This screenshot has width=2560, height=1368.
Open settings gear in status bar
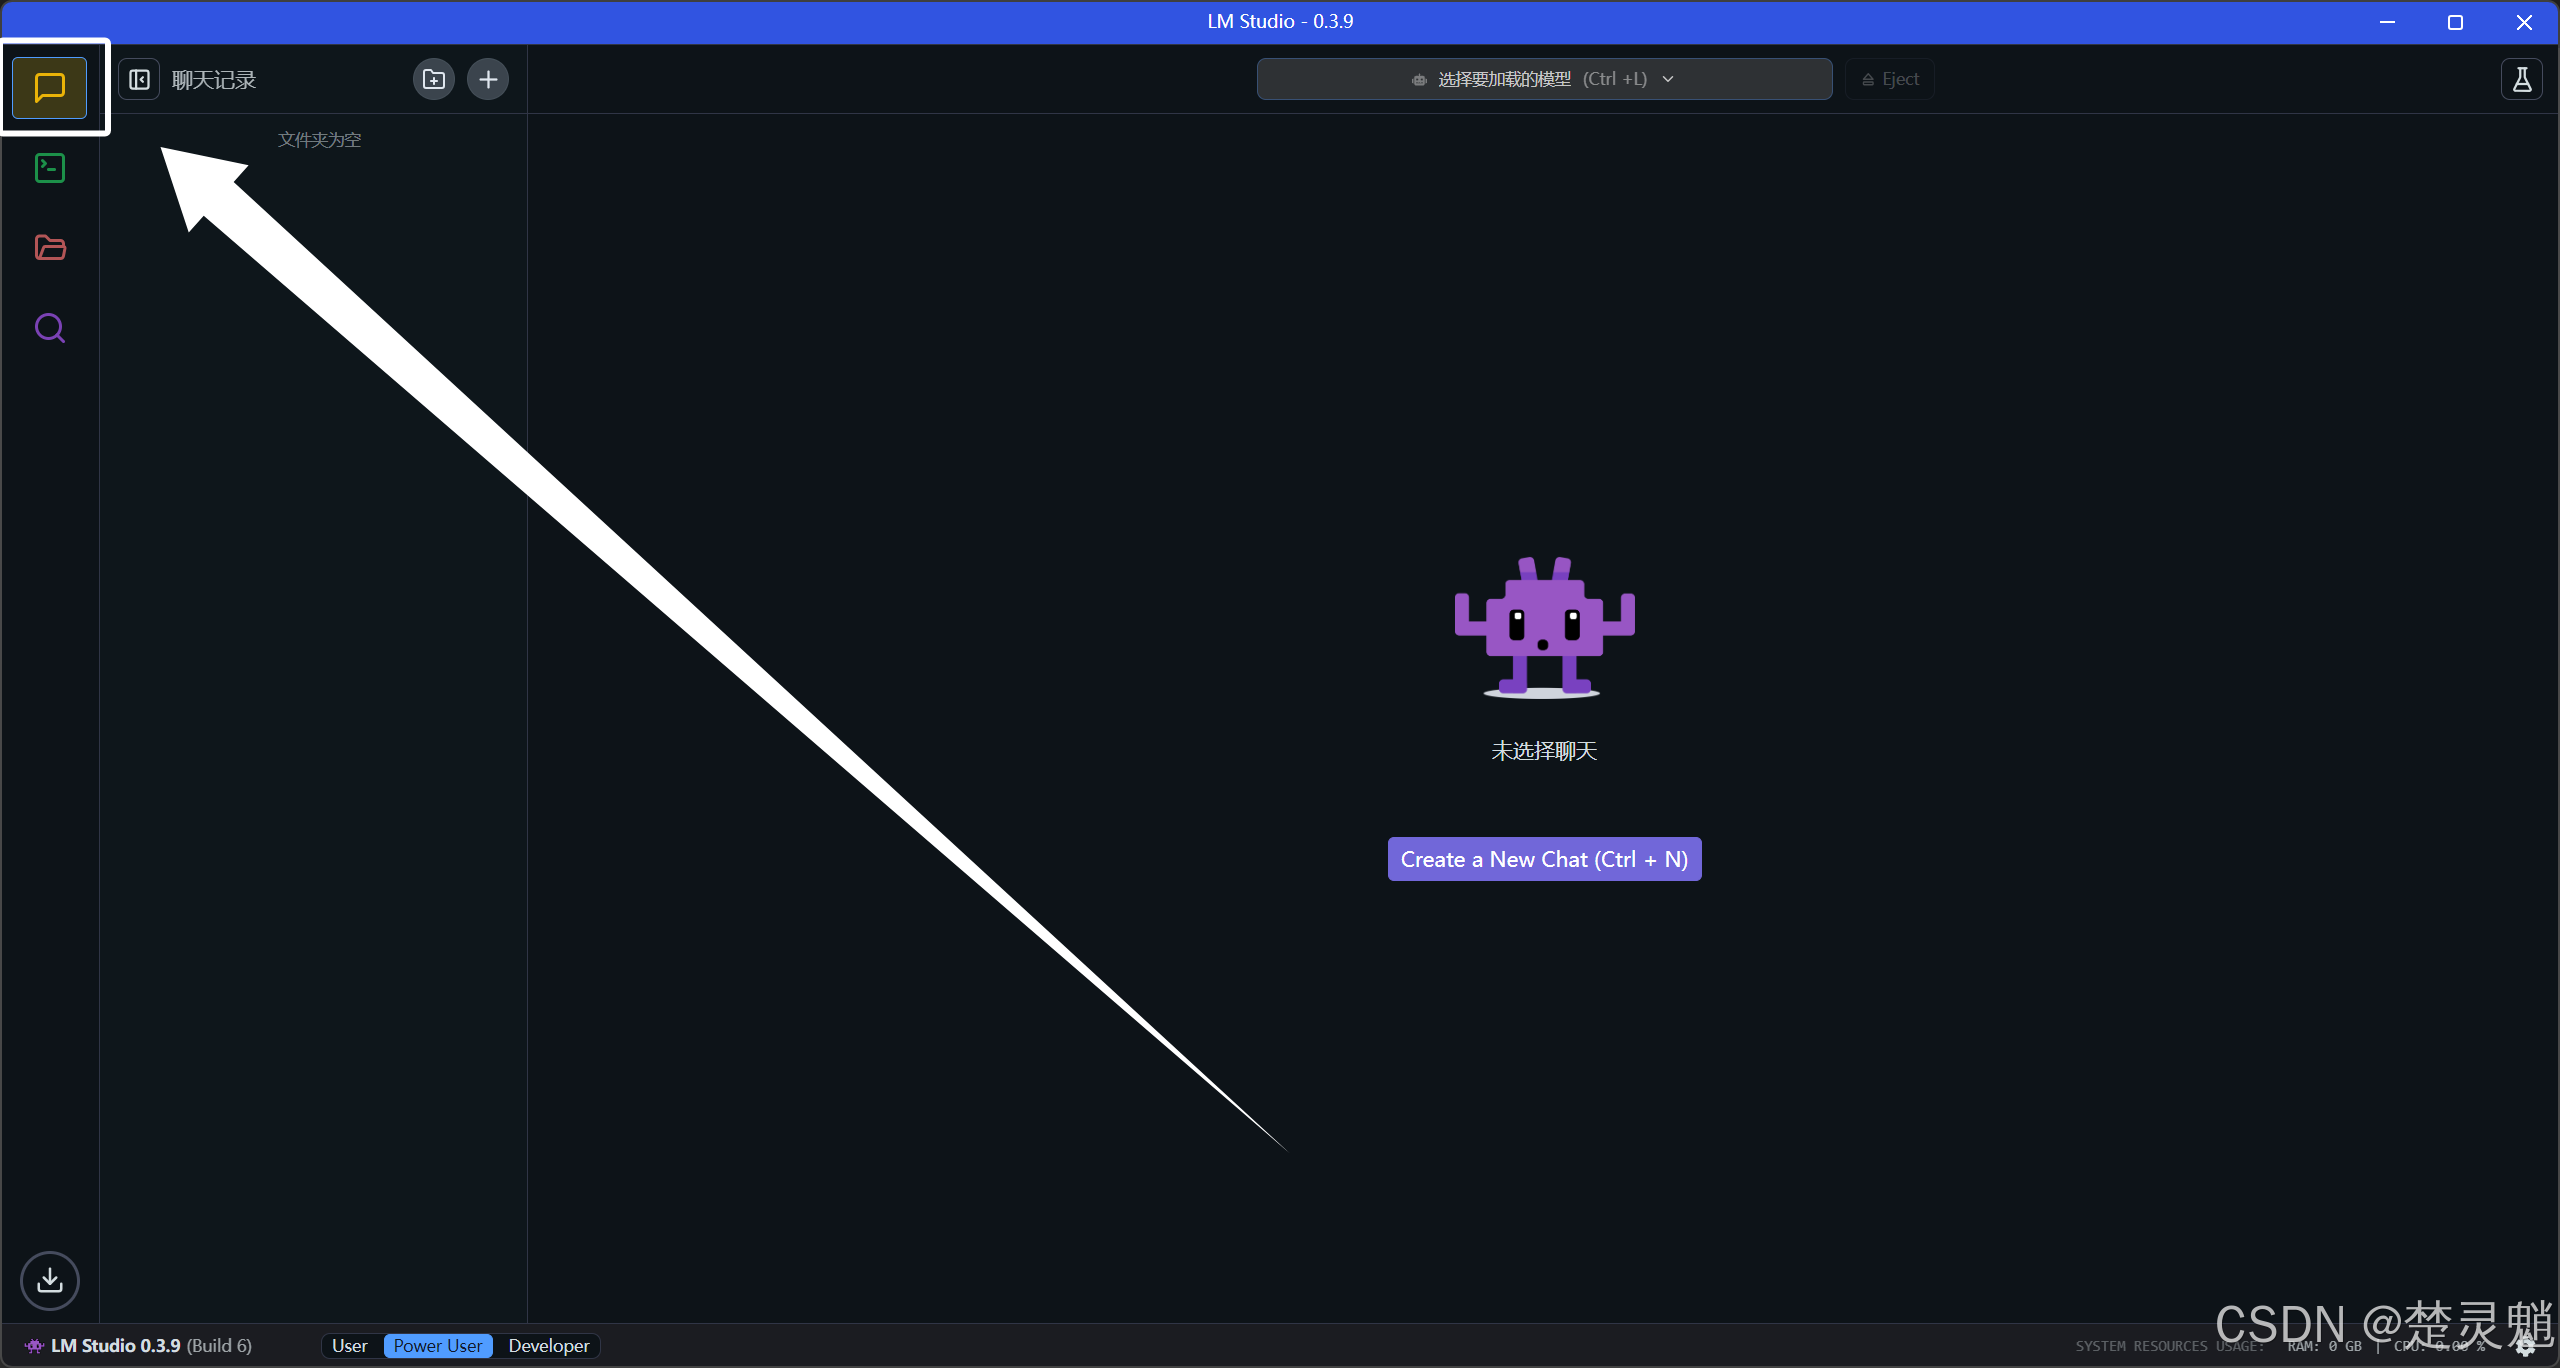2526,1346
